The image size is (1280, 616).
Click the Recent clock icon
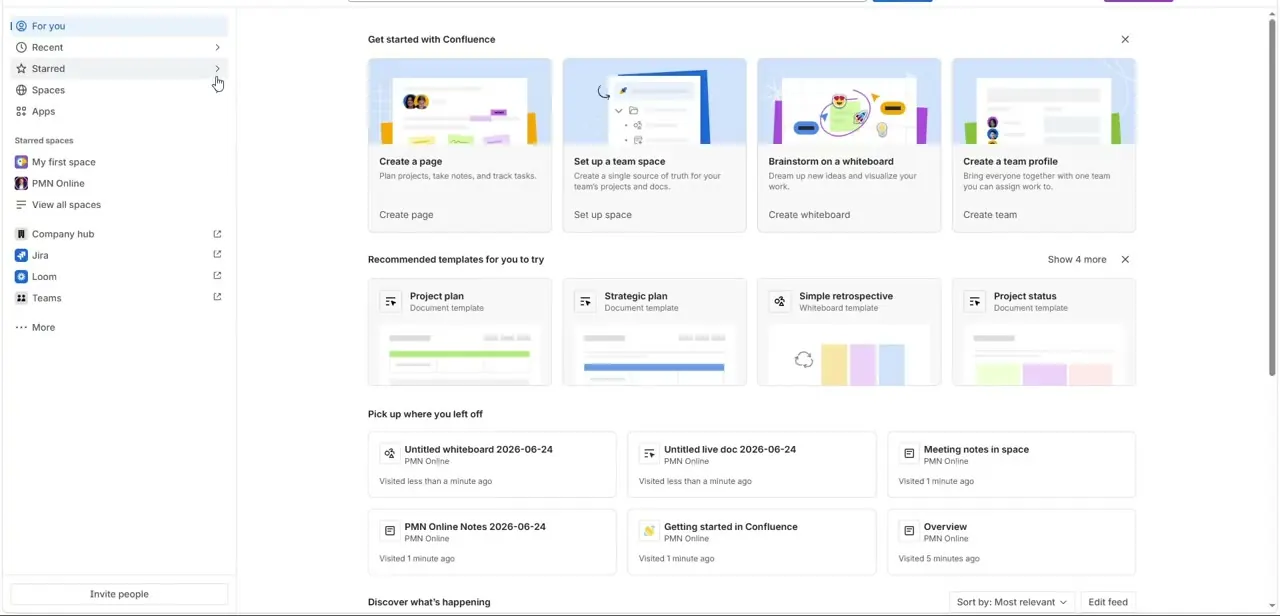tap(21, 47)
